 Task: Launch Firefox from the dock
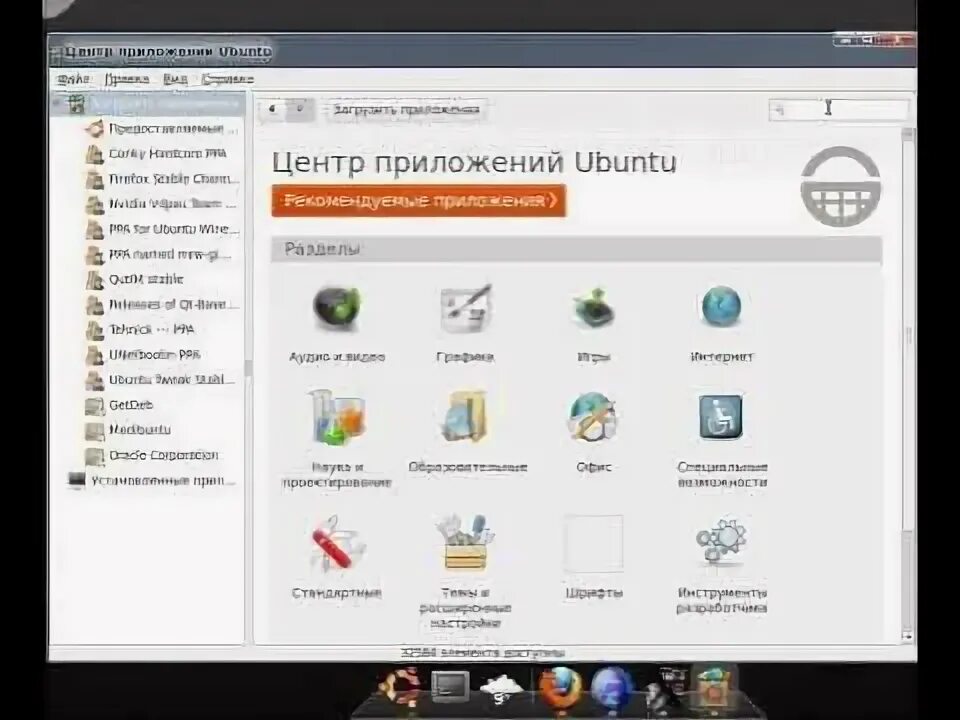(x=560, y=687)
